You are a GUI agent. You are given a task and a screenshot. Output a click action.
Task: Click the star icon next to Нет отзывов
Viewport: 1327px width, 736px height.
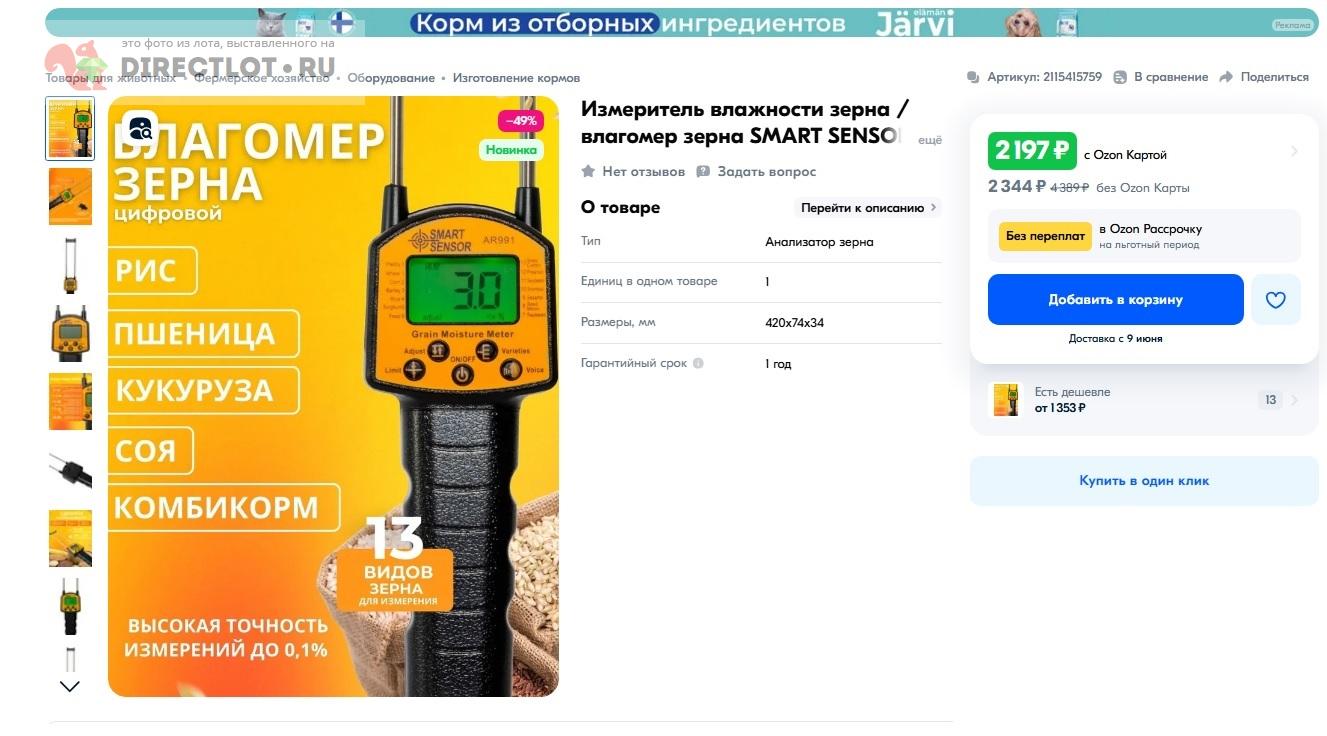pyautogui.click(x=588, y=171)
